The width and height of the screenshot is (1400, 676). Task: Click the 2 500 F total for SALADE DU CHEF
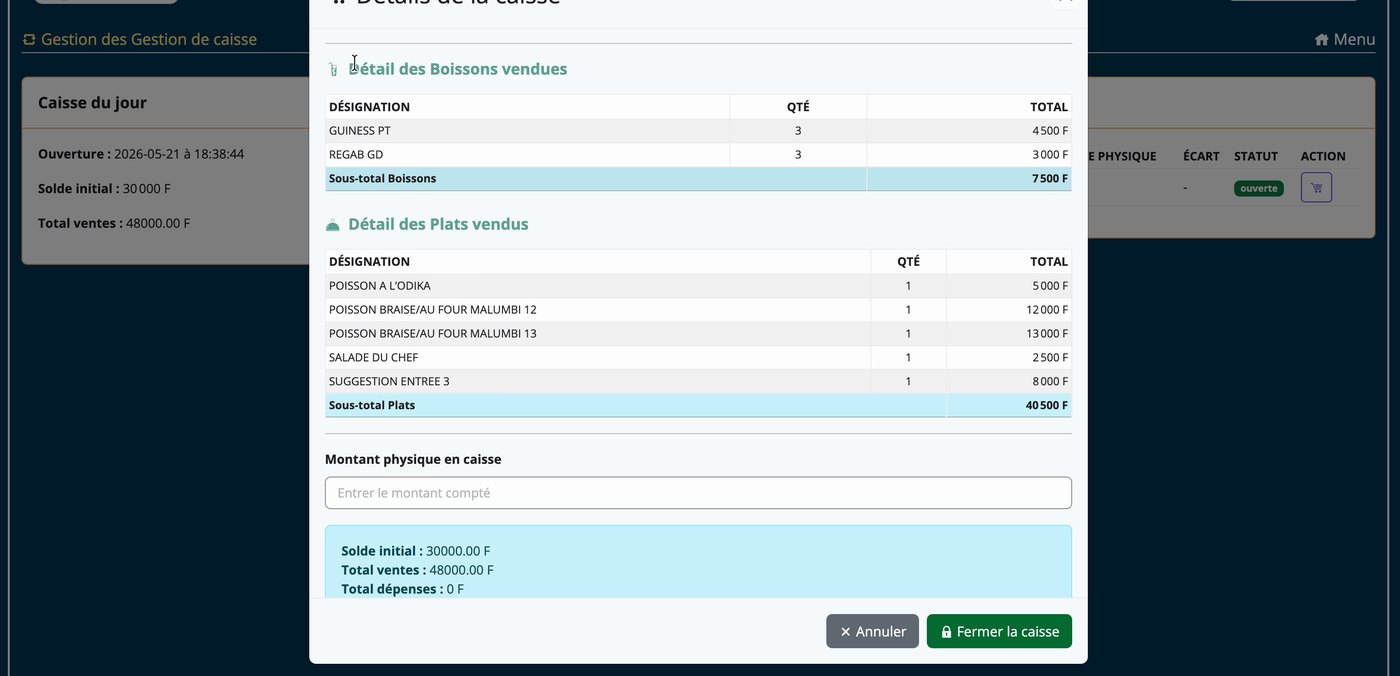tap(1050, 358)
